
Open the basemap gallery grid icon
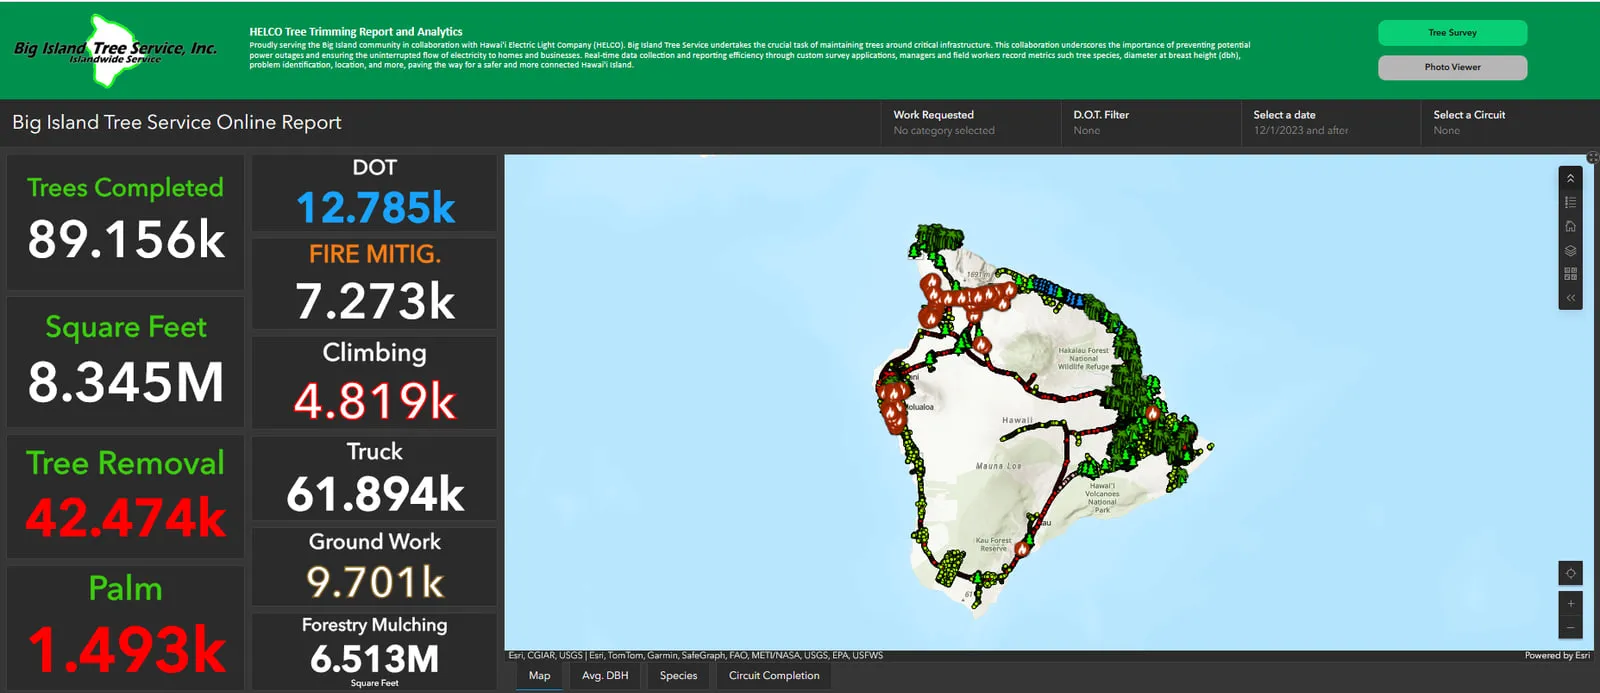(1570, 274)
